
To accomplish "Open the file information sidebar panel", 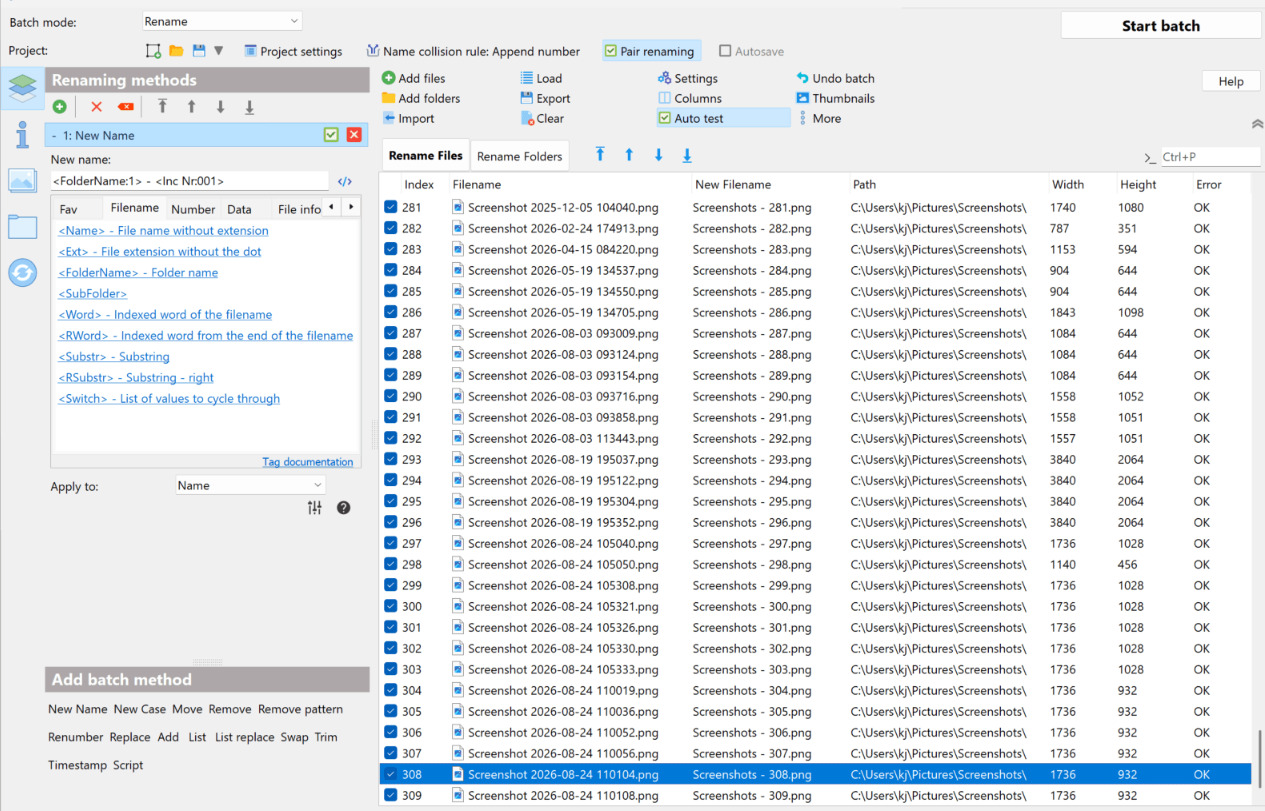I will pos(22,135).
